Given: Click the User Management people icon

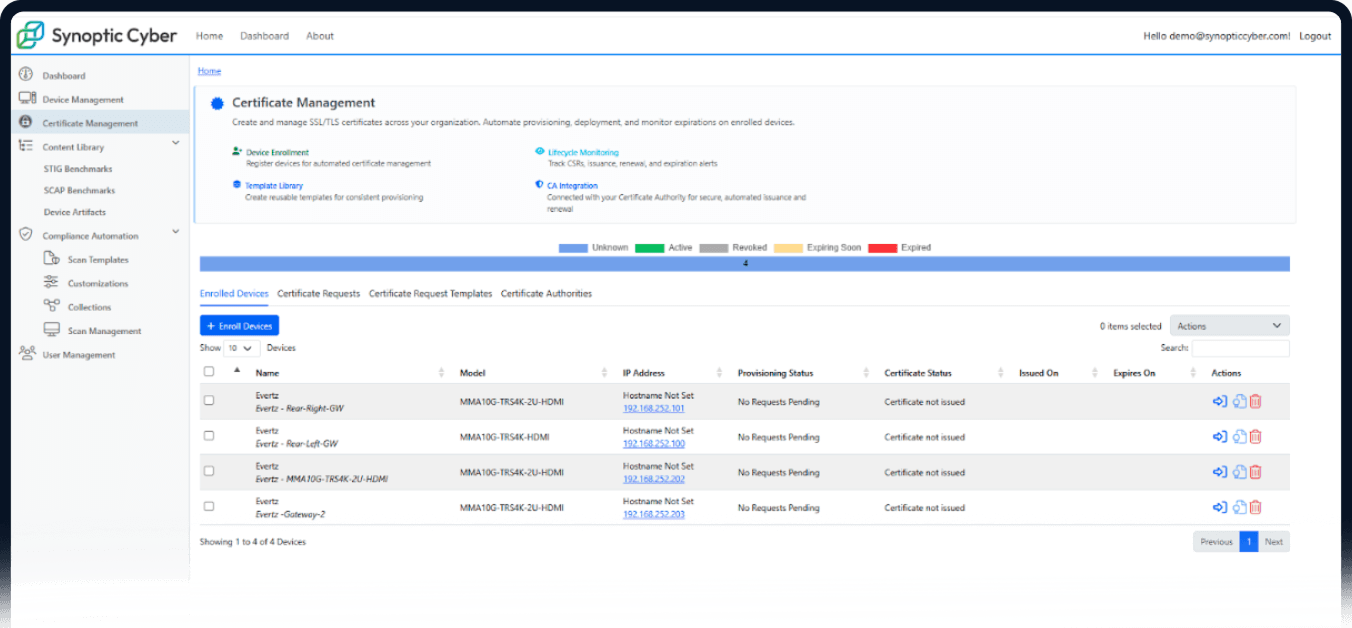Looking at the screenshot, I should [27, 354].
